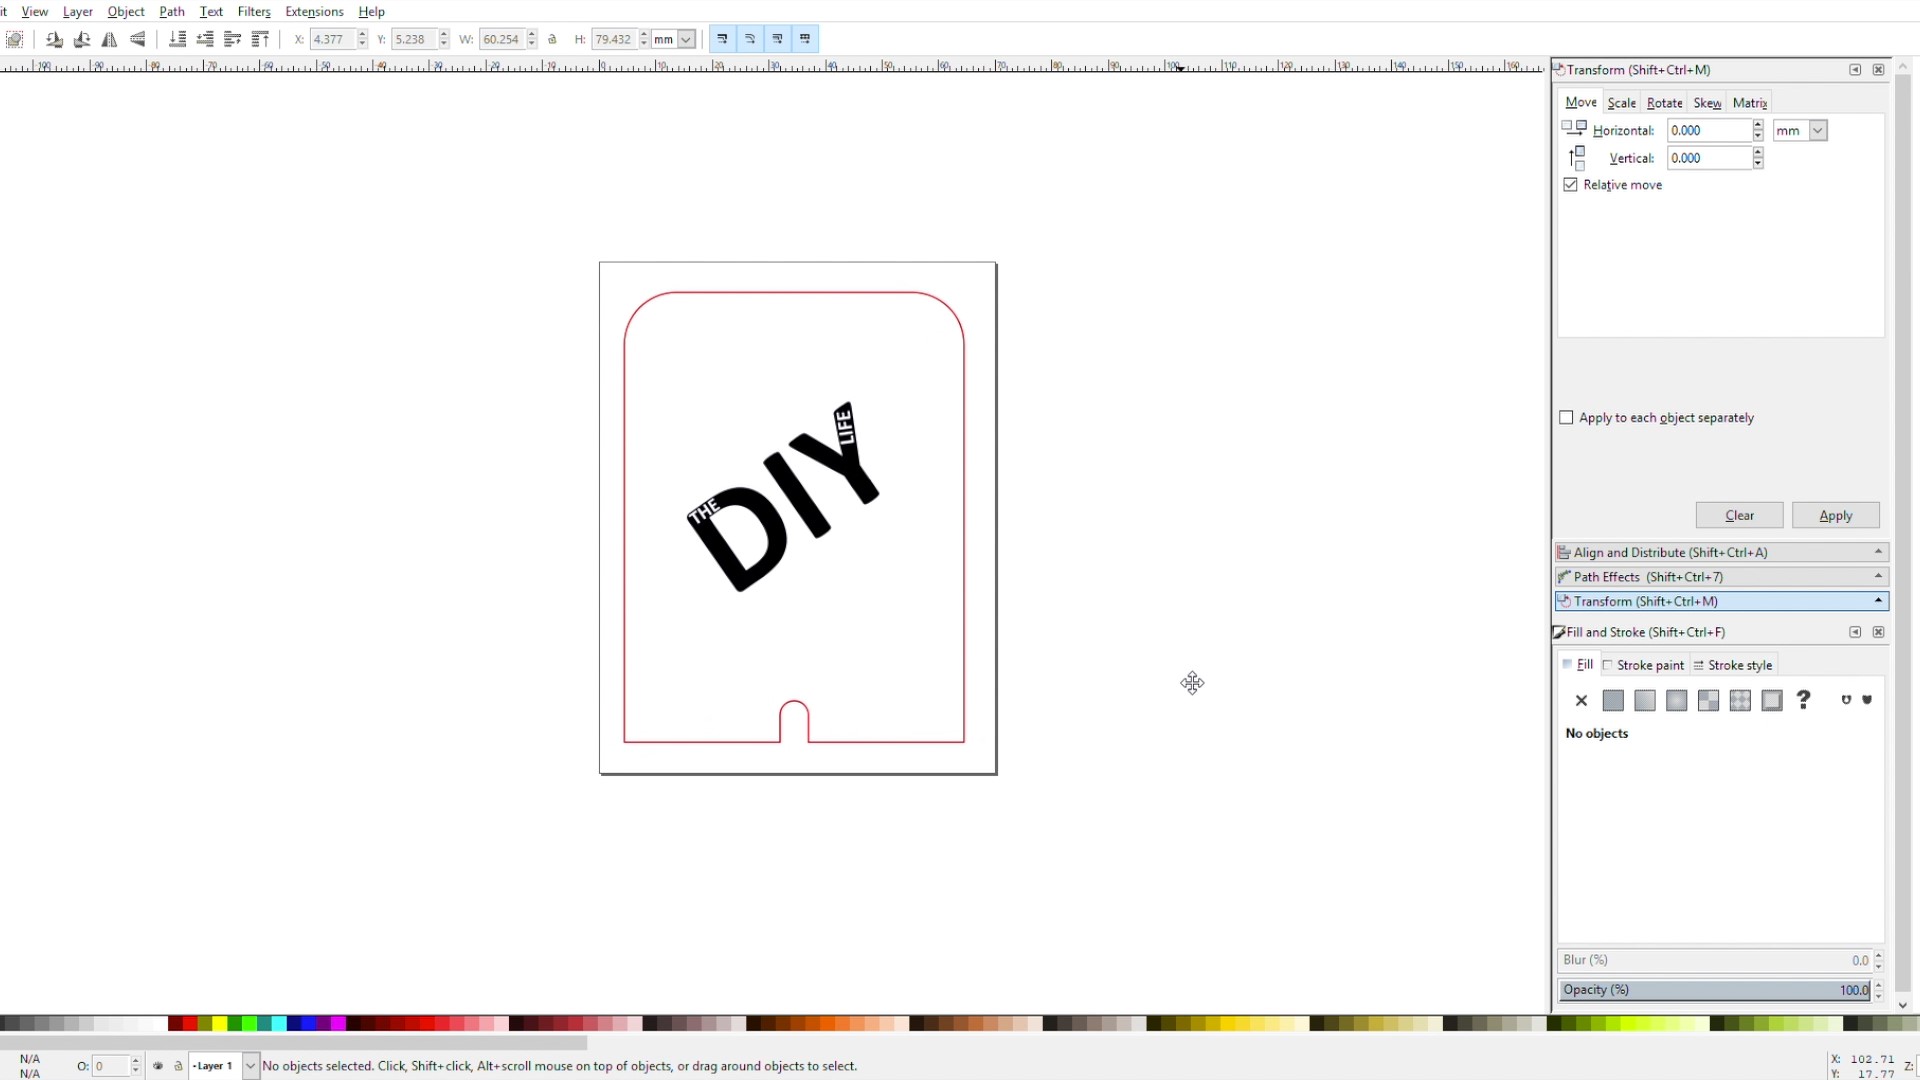
Task: Click the rotate 90° counter-clockwise icon
Action: [54, 39]
